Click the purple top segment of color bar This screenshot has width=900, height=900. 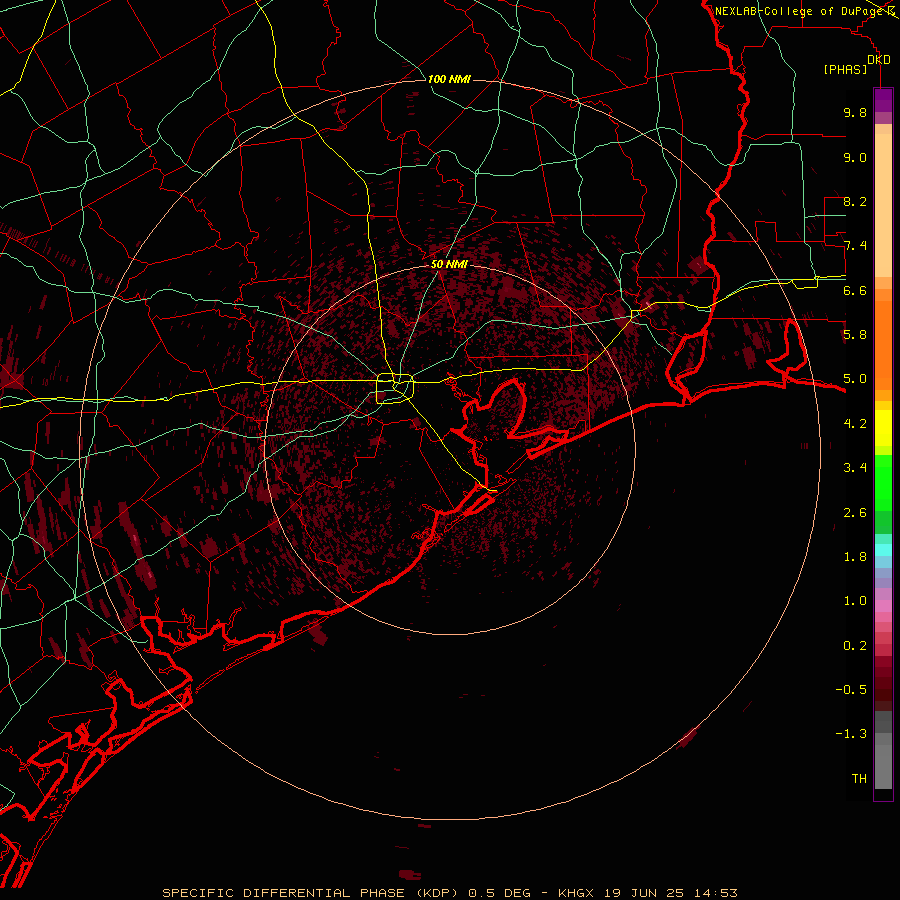coord(883,100)
